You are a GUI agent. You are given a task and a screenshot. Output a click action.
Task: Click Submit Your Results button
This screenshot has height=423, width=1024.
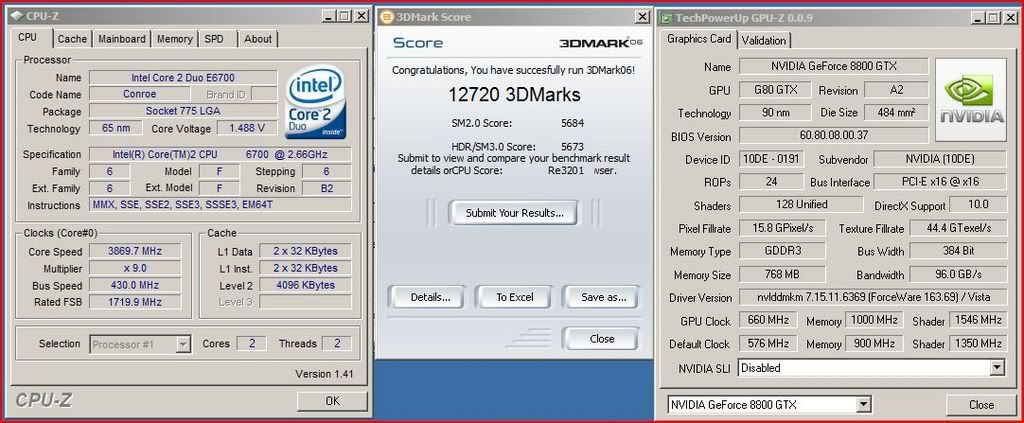pos(513,213)
